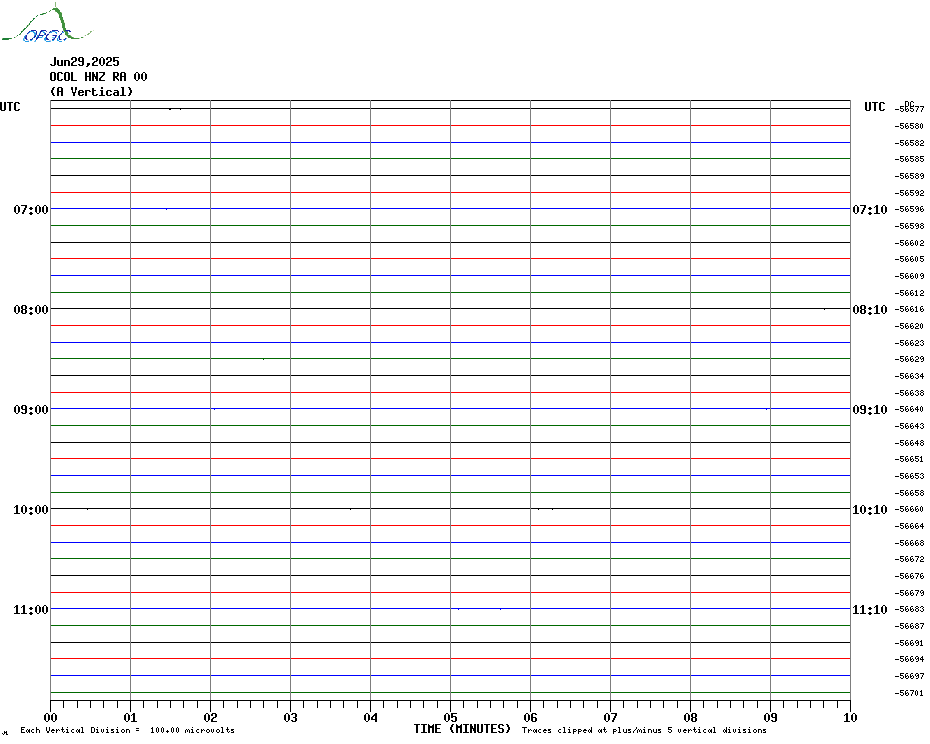Click the DC offset value -56638
The image size is (930, 744).
click(909, 393)
